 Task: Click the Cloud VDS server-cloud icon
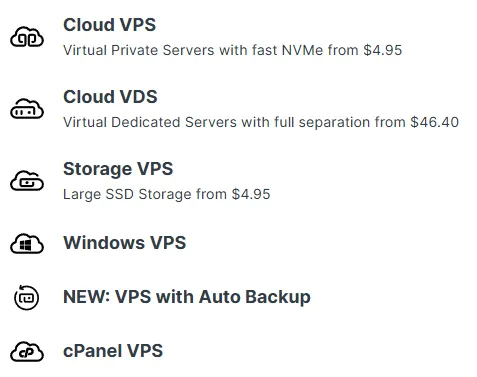coord(27,109)
